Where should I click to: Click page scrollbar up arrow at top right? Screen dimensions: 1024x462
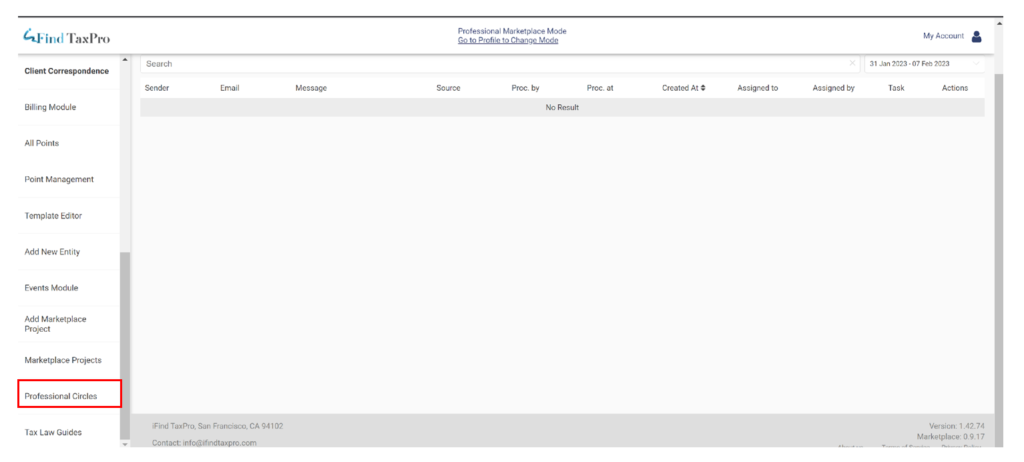pos(999,23)
